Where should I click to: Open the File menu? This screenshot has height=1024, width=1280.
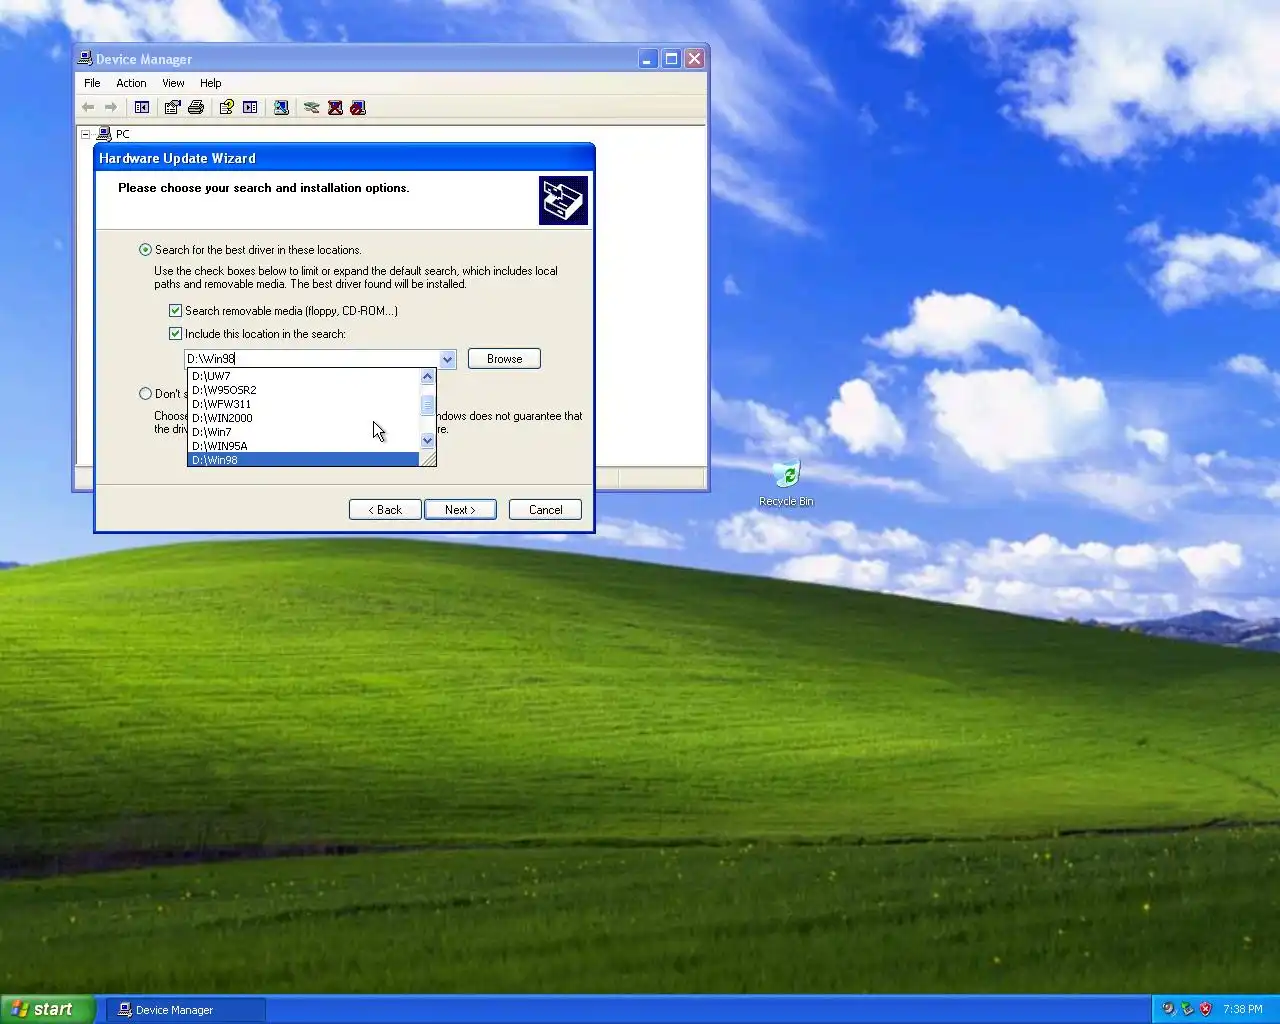pyautogui.click(x=92, y=83)
